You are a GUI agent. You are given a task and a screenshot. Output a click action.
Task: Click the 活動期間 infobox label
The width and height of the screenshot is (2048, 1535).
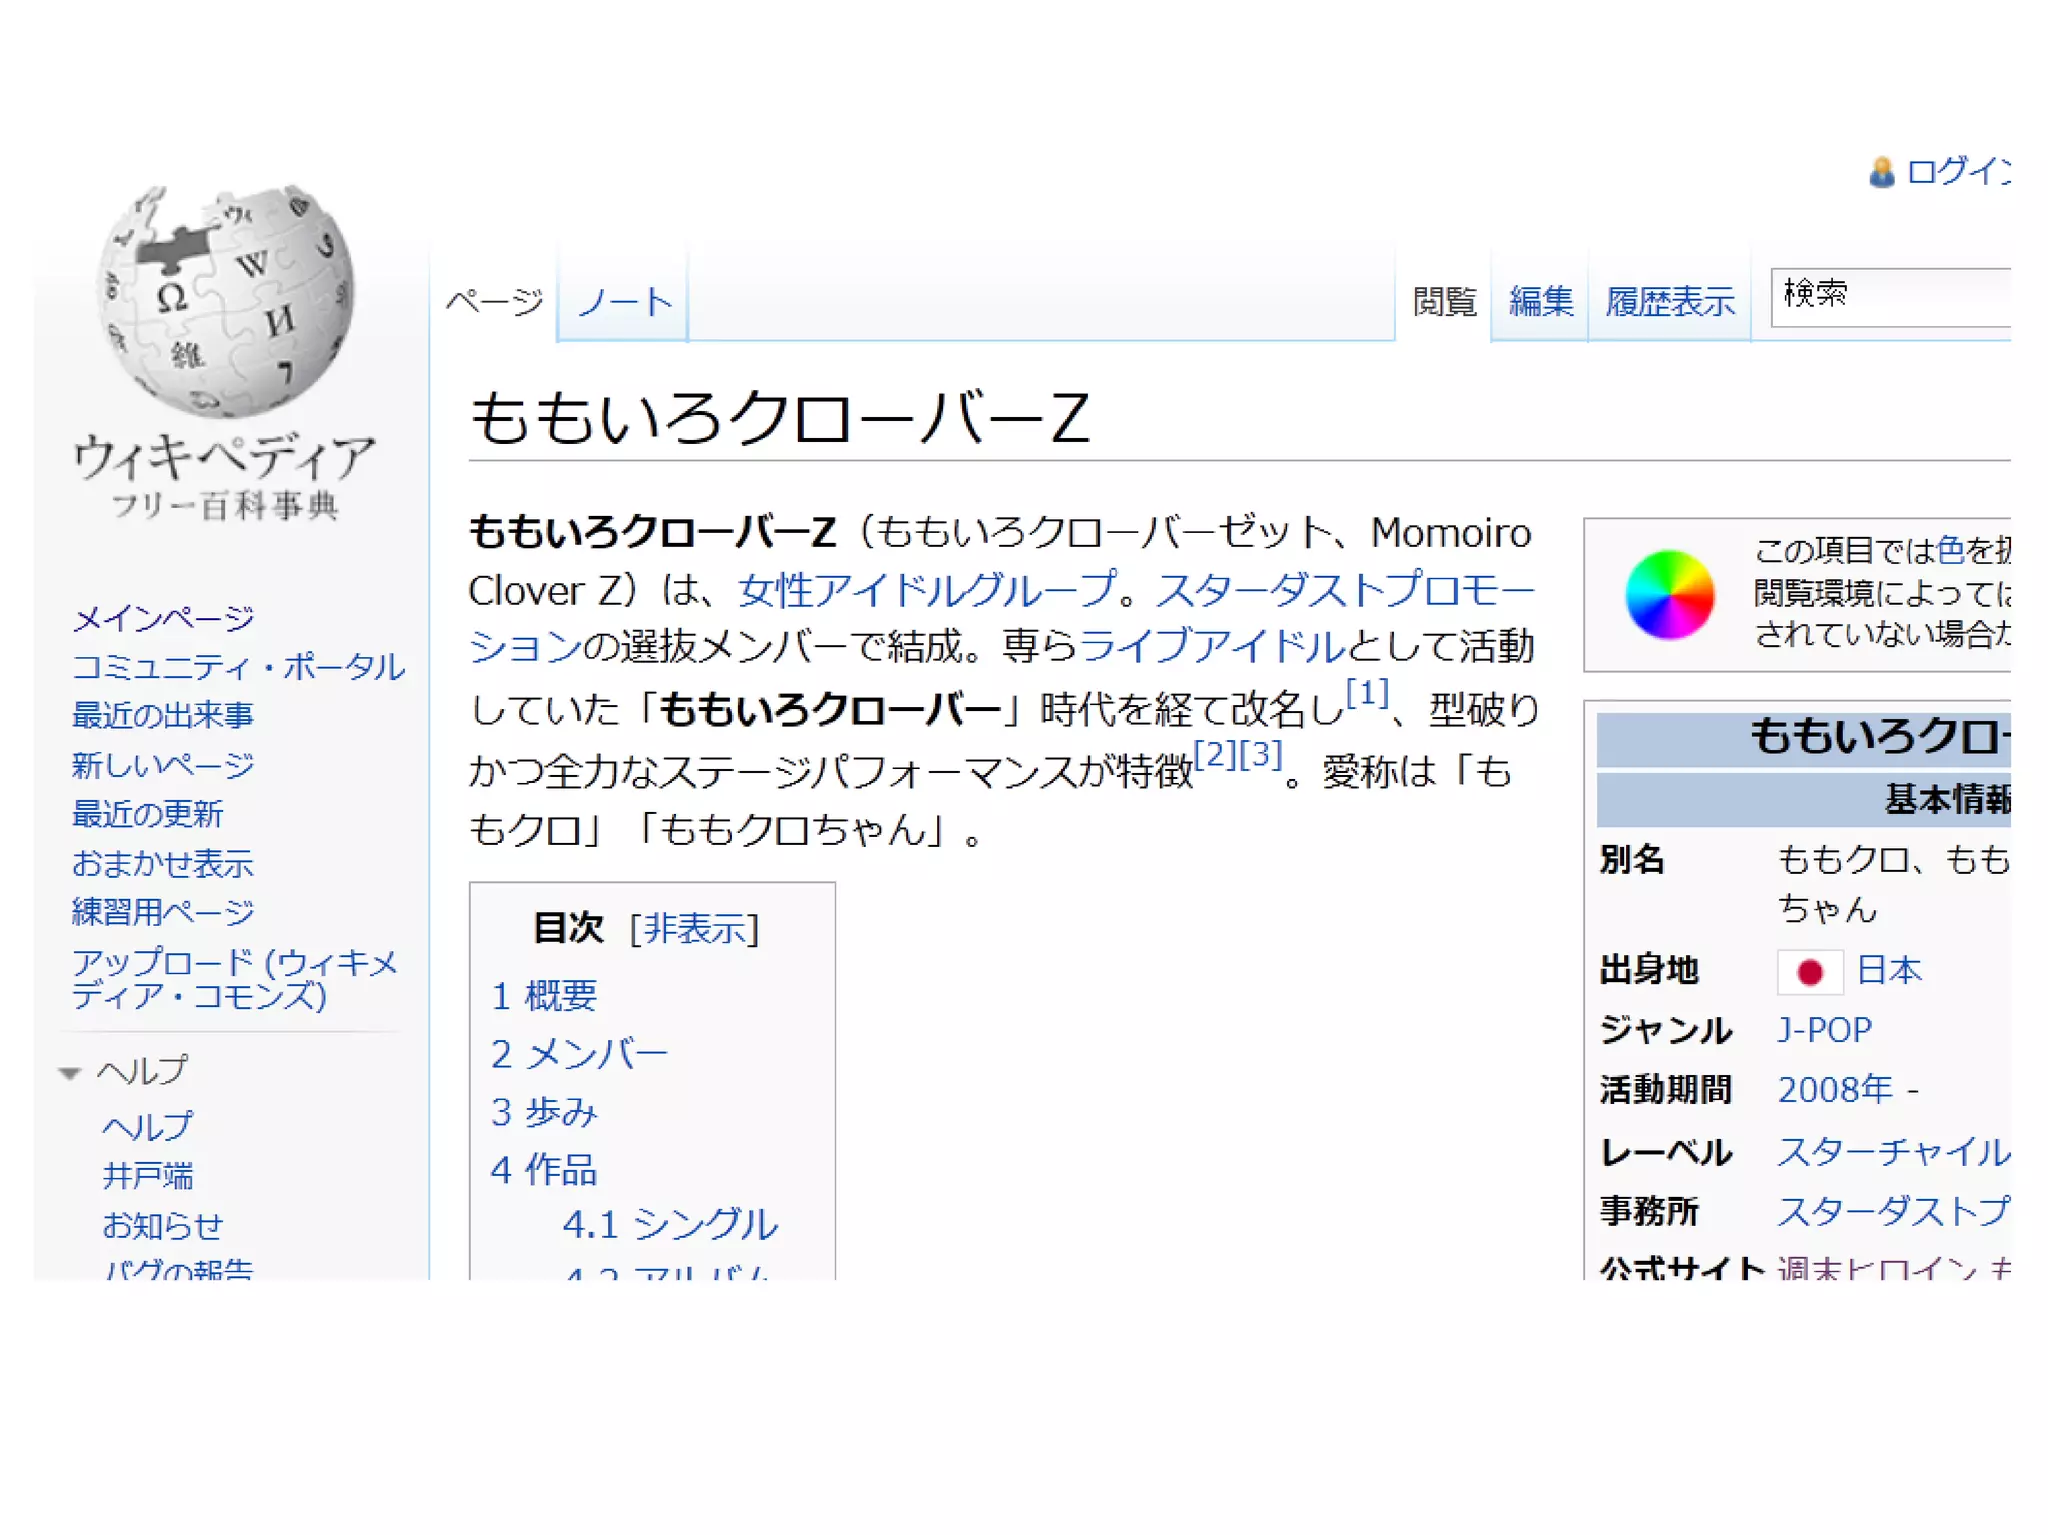(x=1665, y=1089)
